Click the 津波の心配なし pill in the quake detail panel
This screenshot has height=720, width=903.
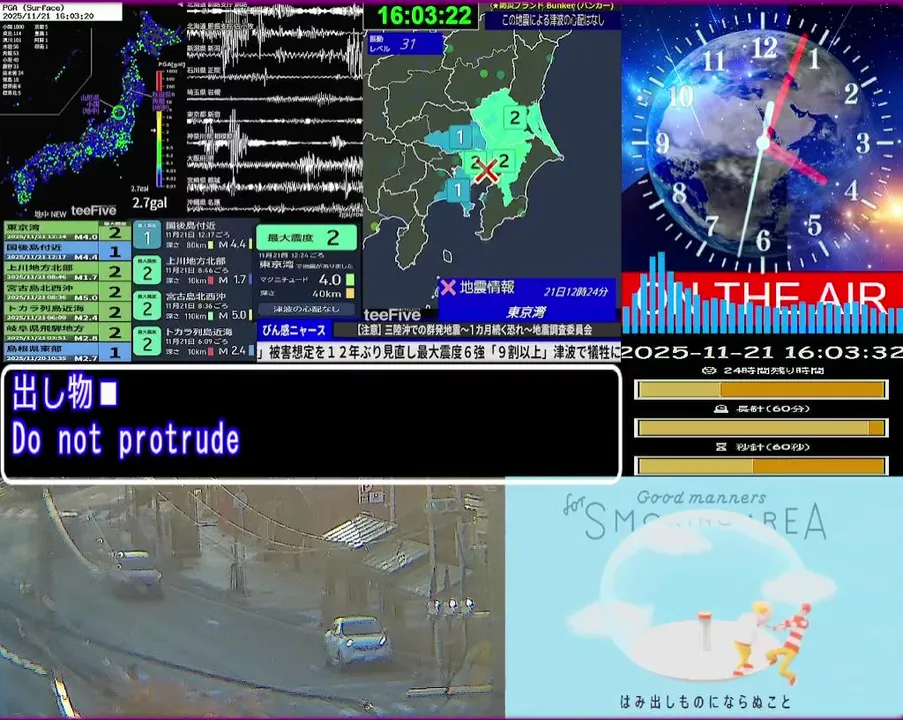(306, 309)
